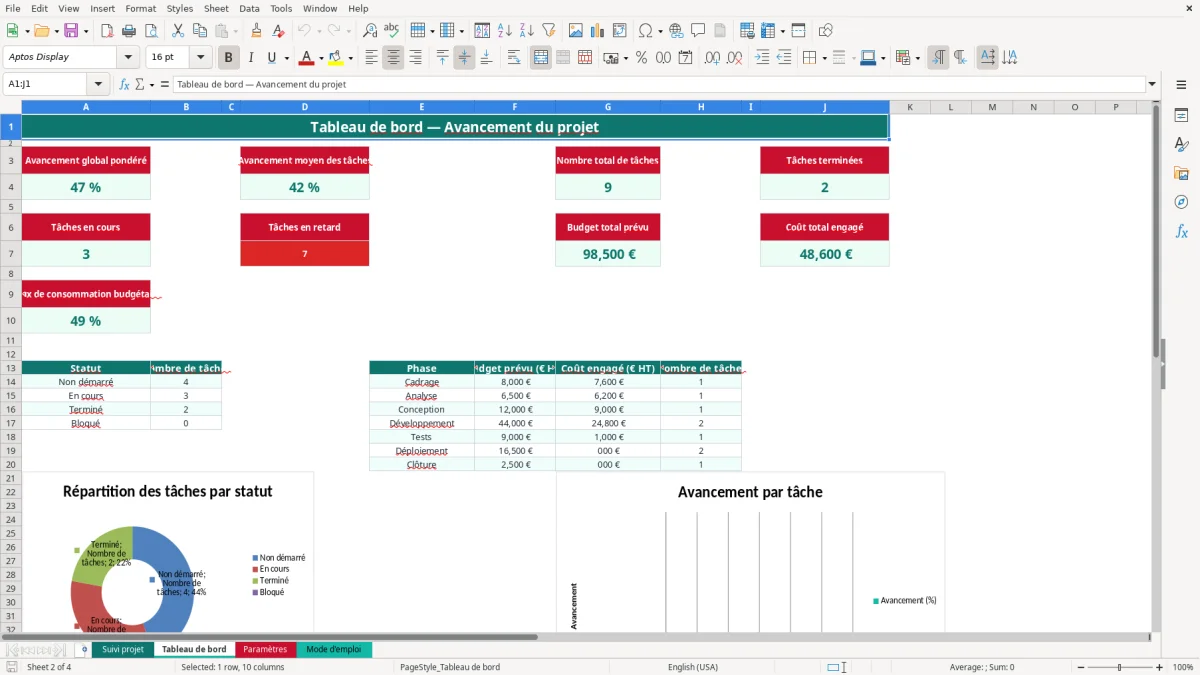The height and width of the screenshot is (675, 1200).
Task: Toggle Center Vertically alignment
Action: 464,57
